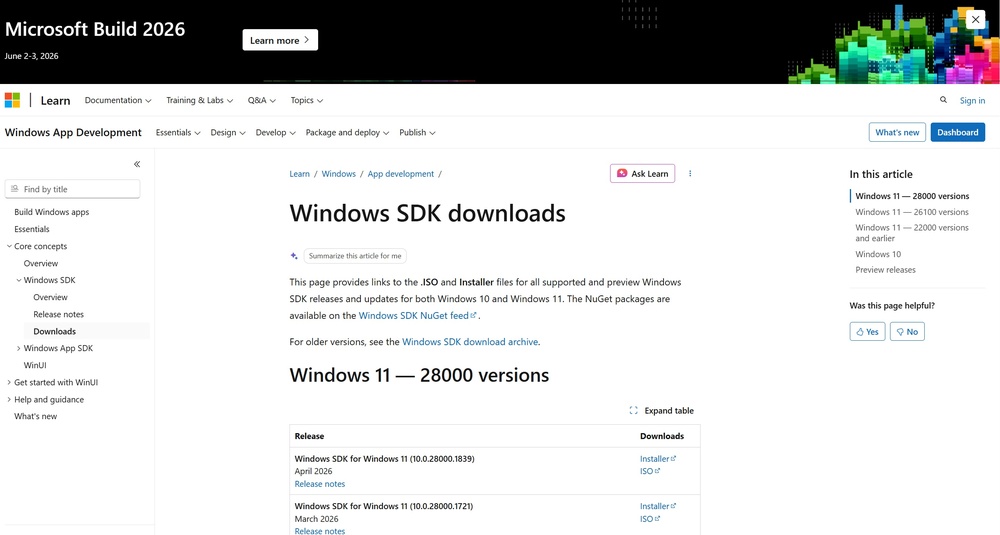Image resolution: width=1000 pixels, height=535 pixels.
Task: Open the Q&A dropdown menu
Action: tap(261, 100)
